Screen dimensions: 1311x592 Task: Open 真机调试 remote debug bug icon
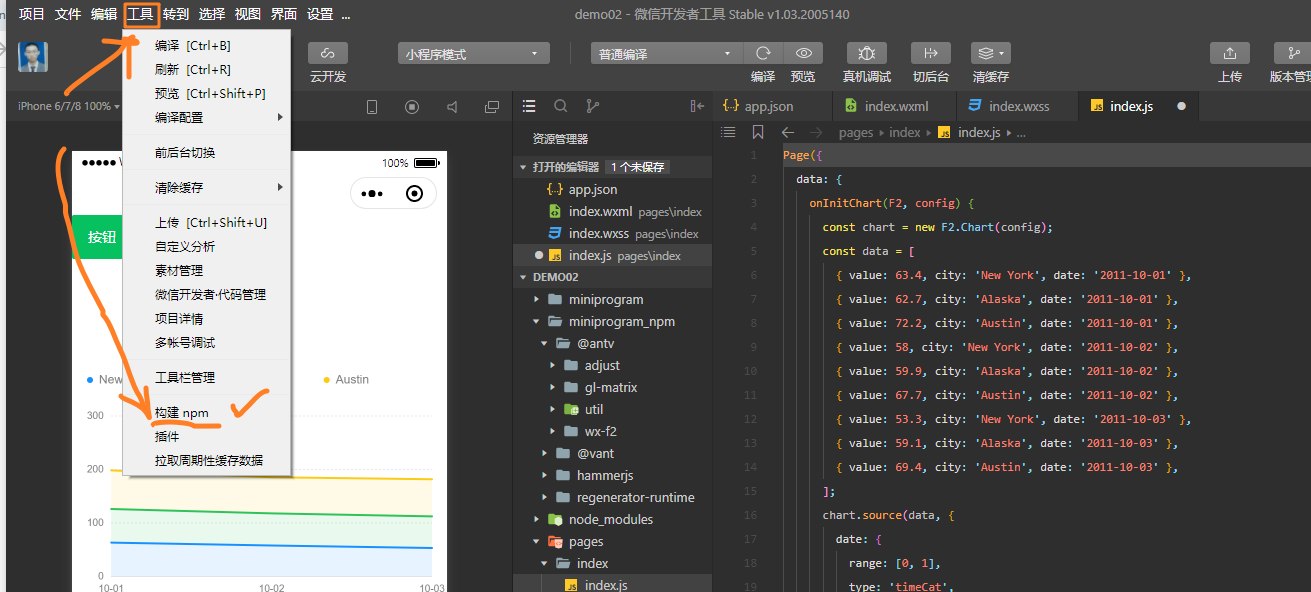[866, 54]
